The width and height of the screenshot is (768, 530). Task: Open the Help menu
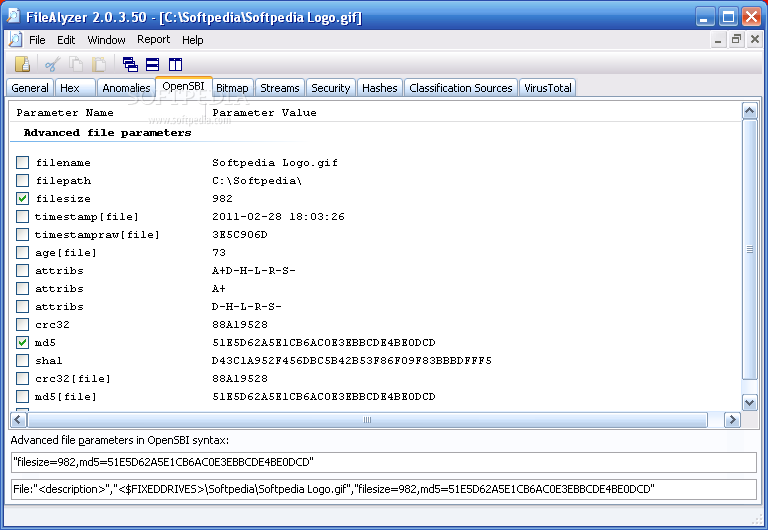click(192, 40)
